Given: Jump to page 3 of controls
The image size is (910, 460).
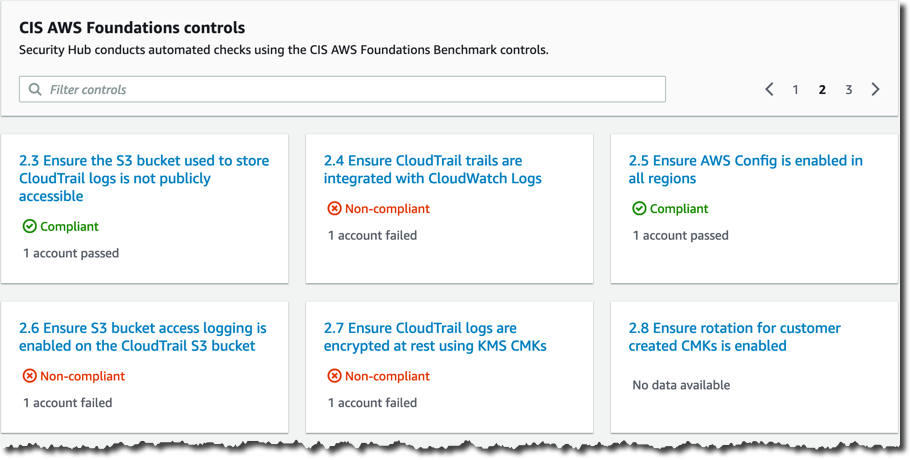Looking at the screenshot, I should (848, 89).
